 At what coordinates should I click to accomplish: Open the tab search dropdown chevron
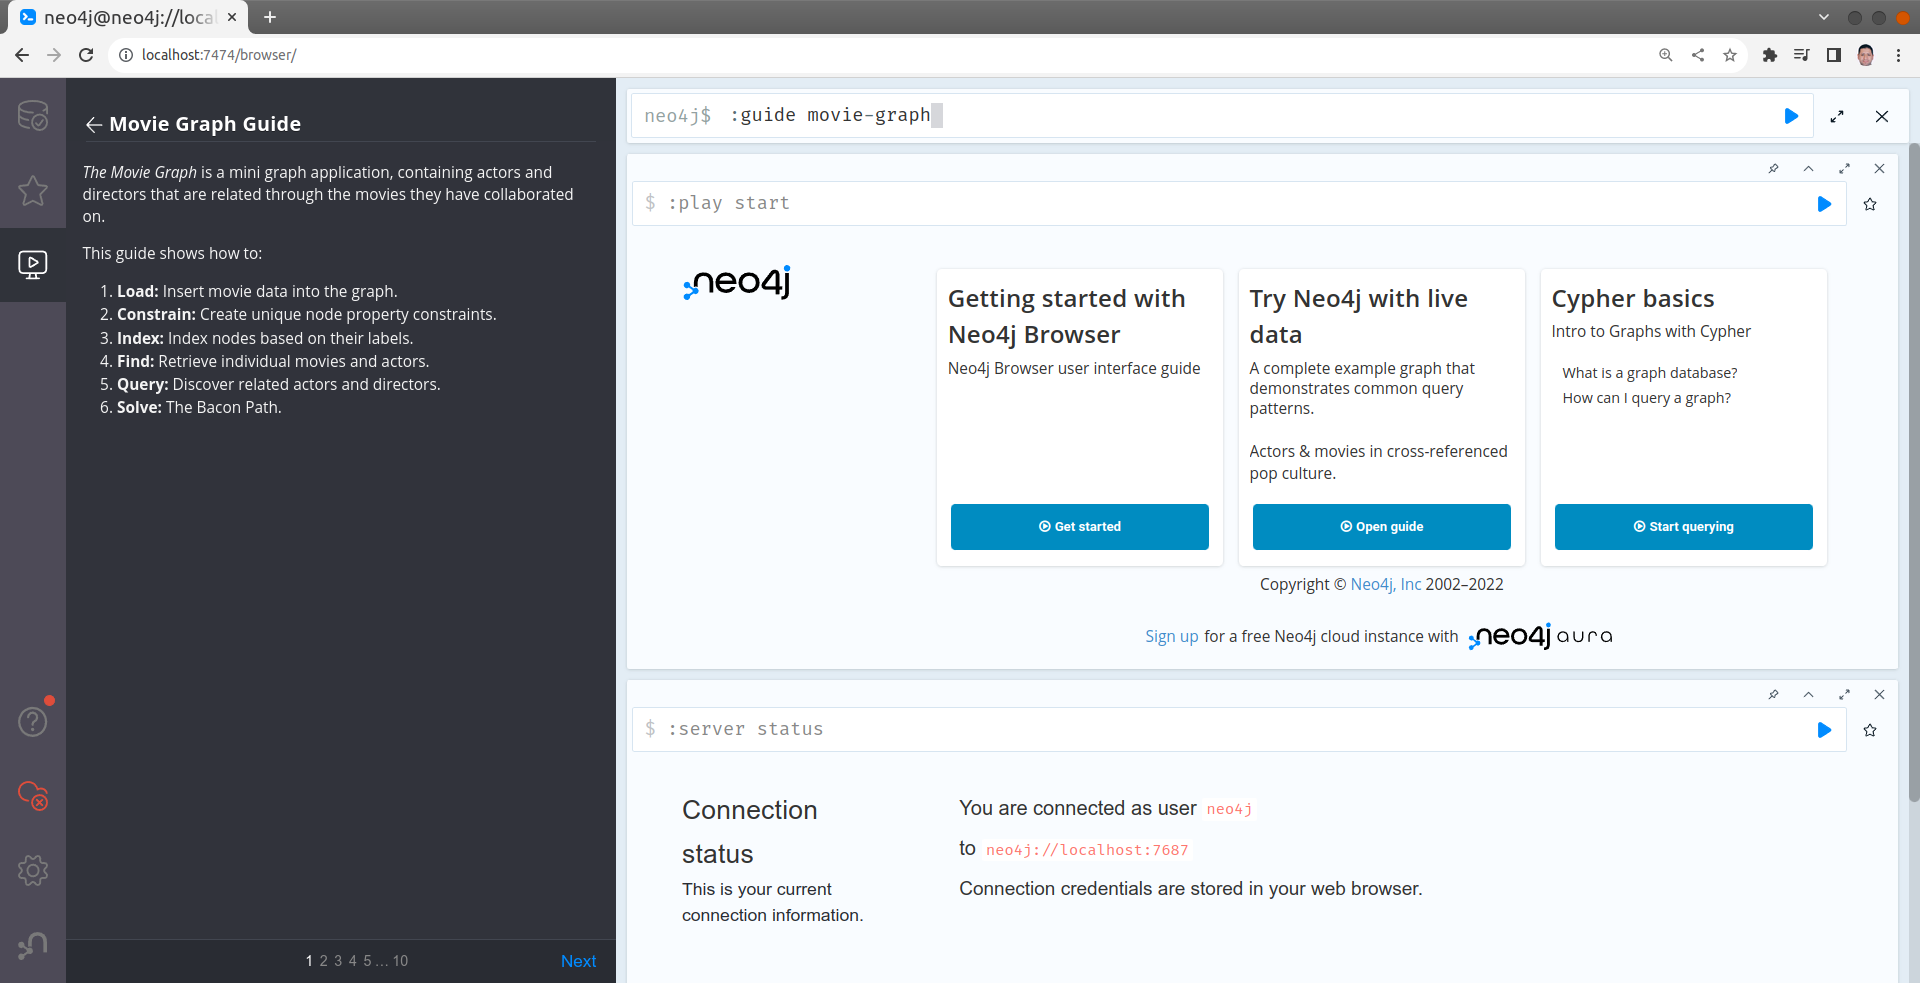[x=1824, y=17]
